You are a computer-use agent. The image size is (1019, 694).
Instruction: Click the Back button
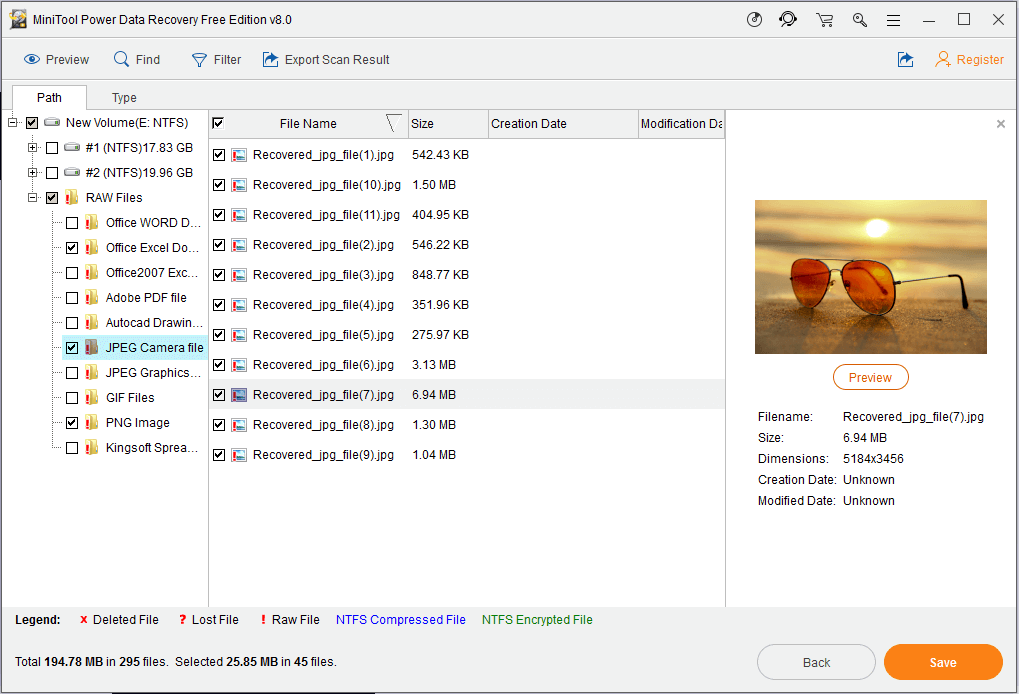coord(816,662)
